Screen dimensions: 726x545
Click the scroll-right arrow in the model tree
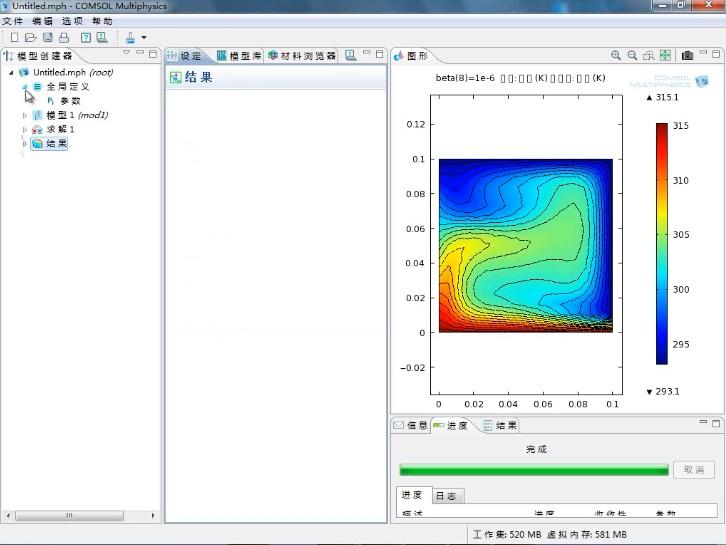[153, 515]
